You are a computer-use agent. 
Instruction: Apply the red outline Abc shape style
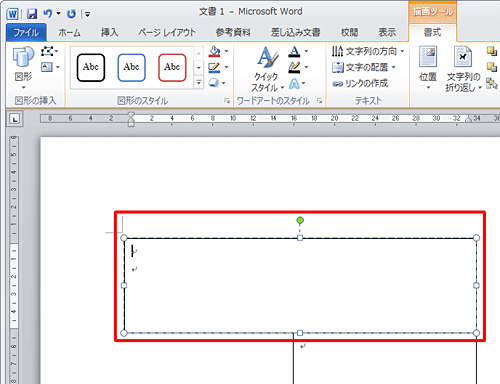[x=172, y=67]
